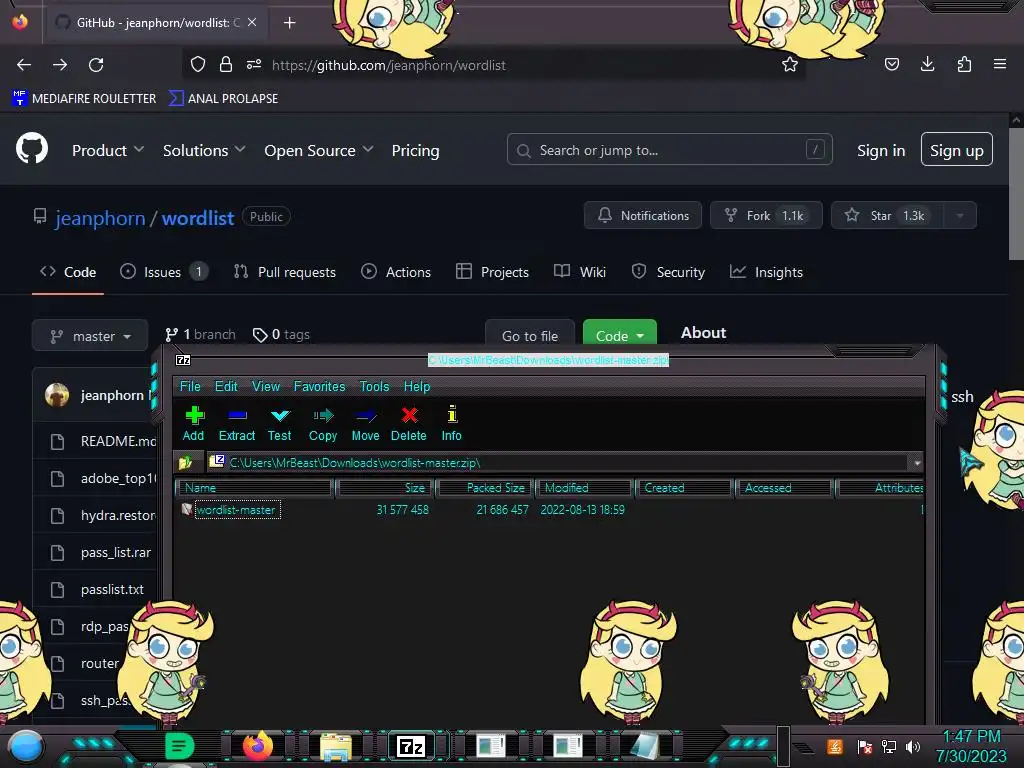
Task: Open the repository Actions tab
Action: click(396, 272)
